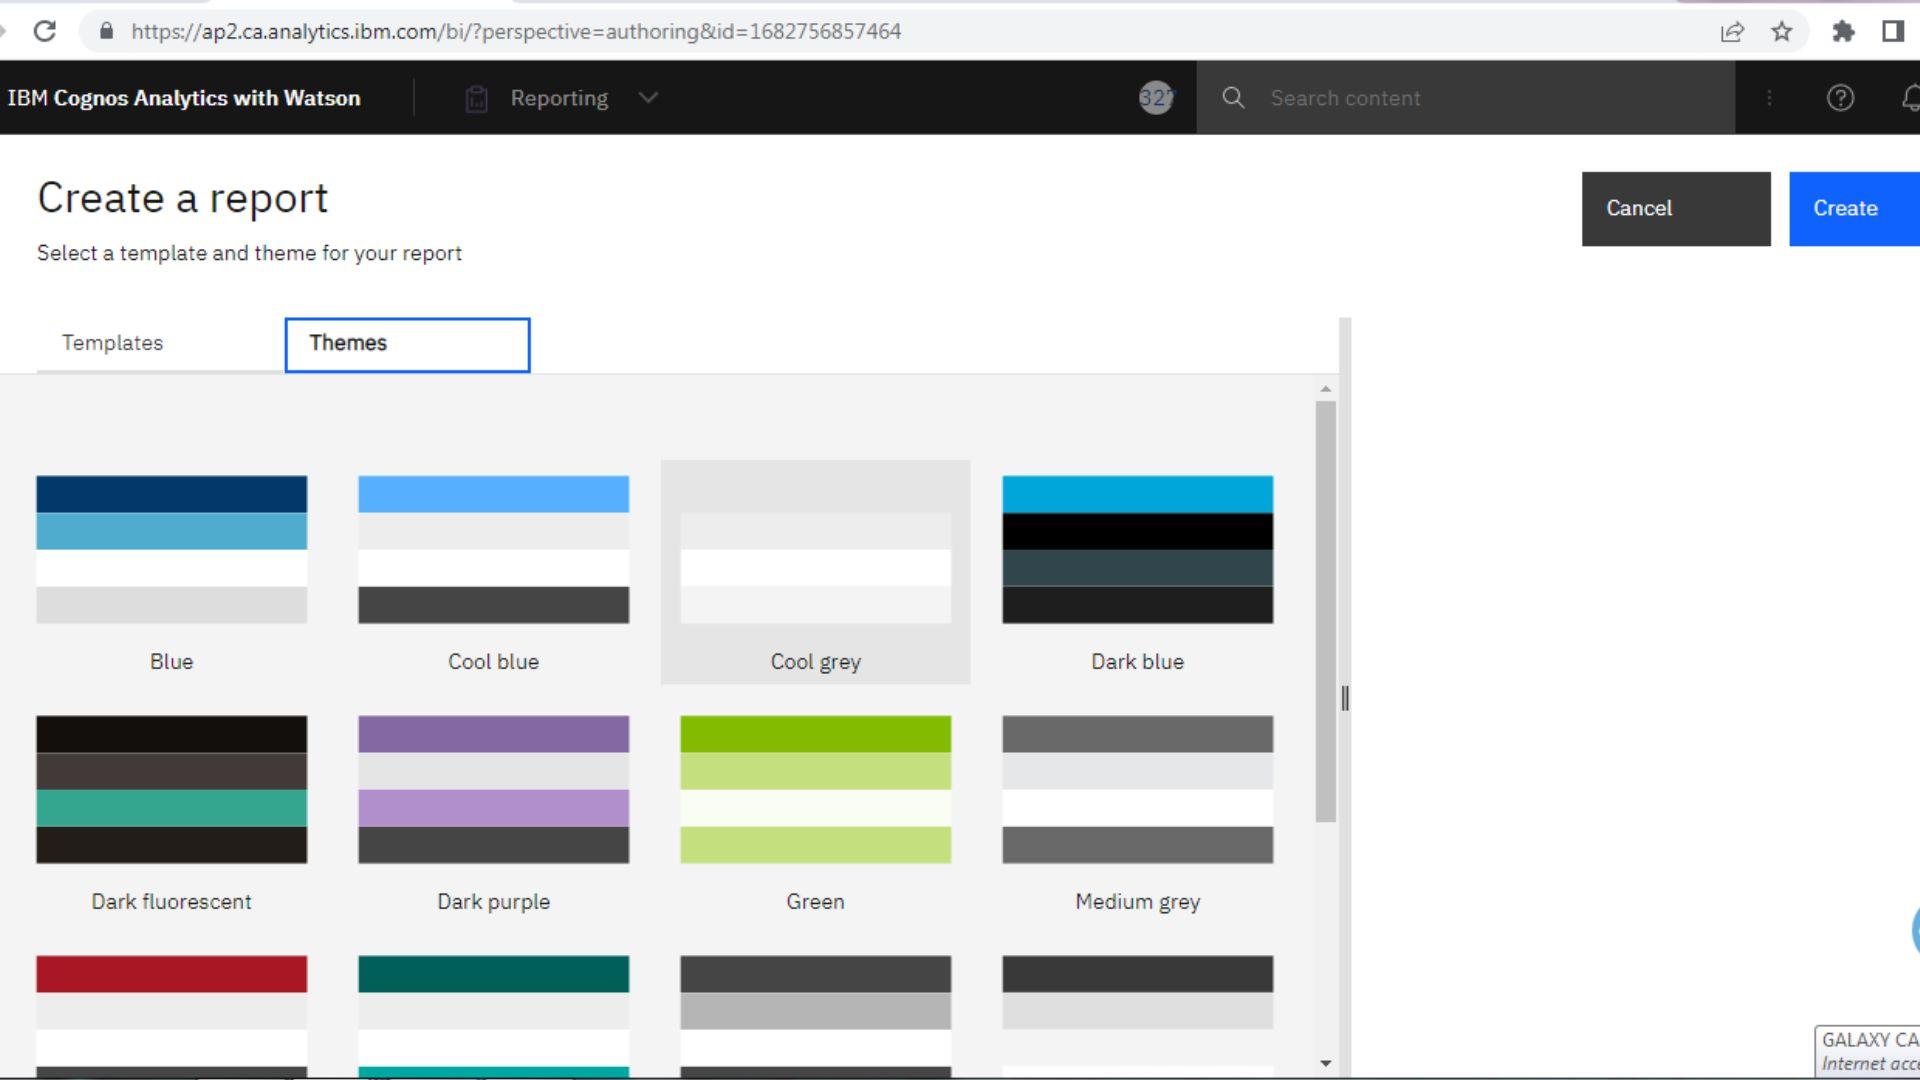Switch to the Templates tab
This screenshot has height=1080, width=1920.
tap(112, 343)
